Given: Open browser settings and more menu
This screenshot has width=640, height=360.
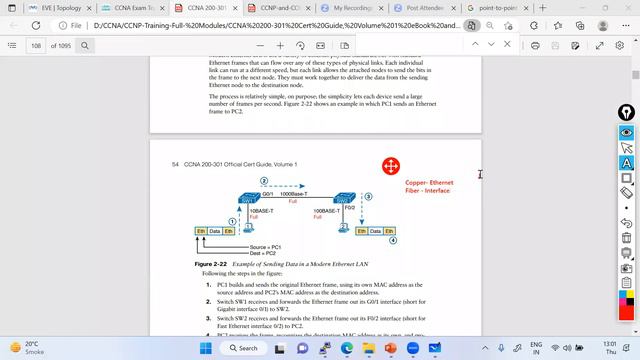Looking at the screenshot, I should pyautogui.click(x=626, y=26).
